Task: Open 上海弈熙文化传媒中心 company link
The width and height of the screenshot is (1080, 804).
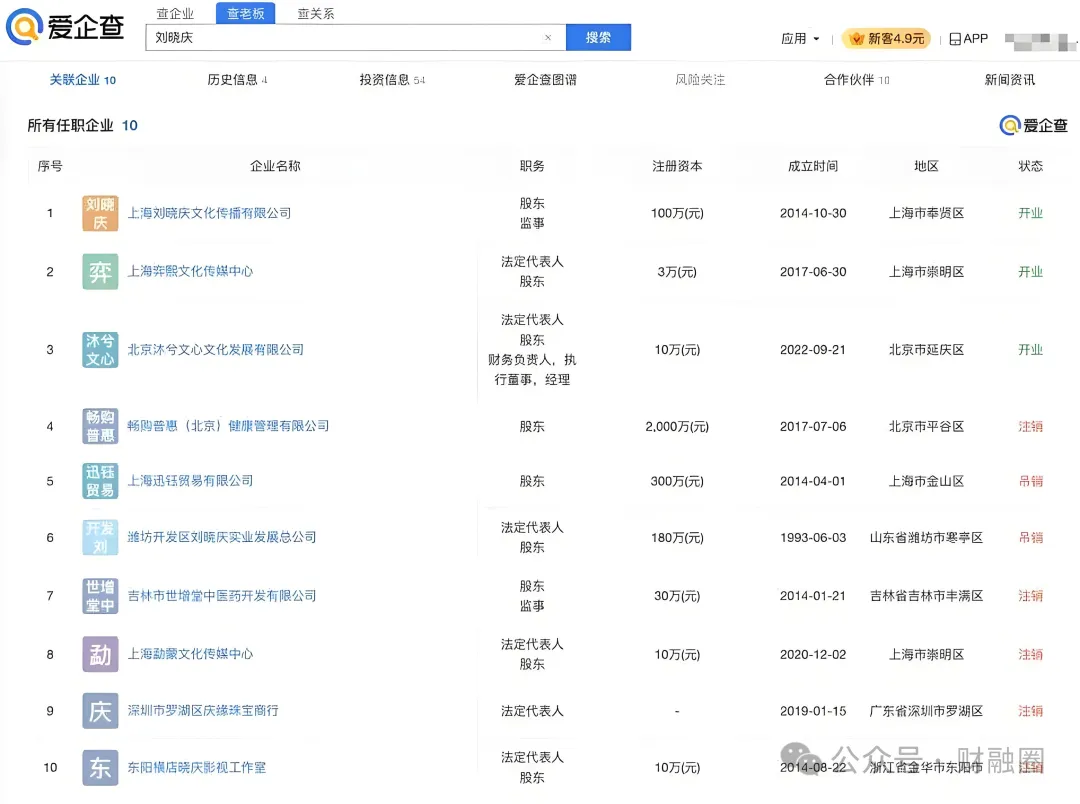Action: 190,271
